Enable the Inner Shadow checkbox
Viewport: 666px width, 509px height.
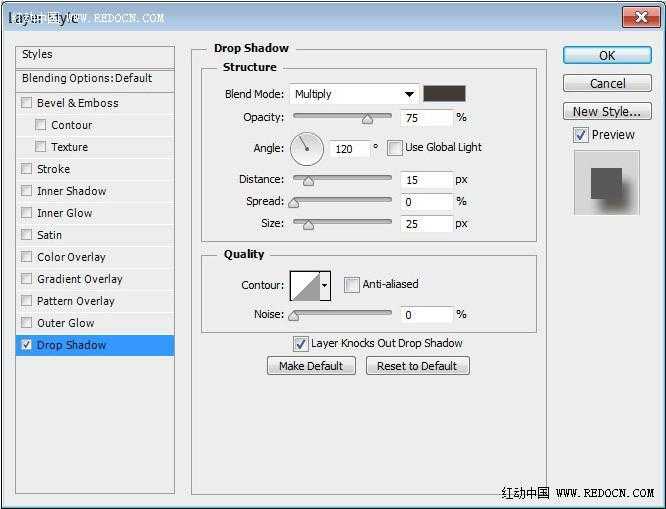click(x=26, y=191)
